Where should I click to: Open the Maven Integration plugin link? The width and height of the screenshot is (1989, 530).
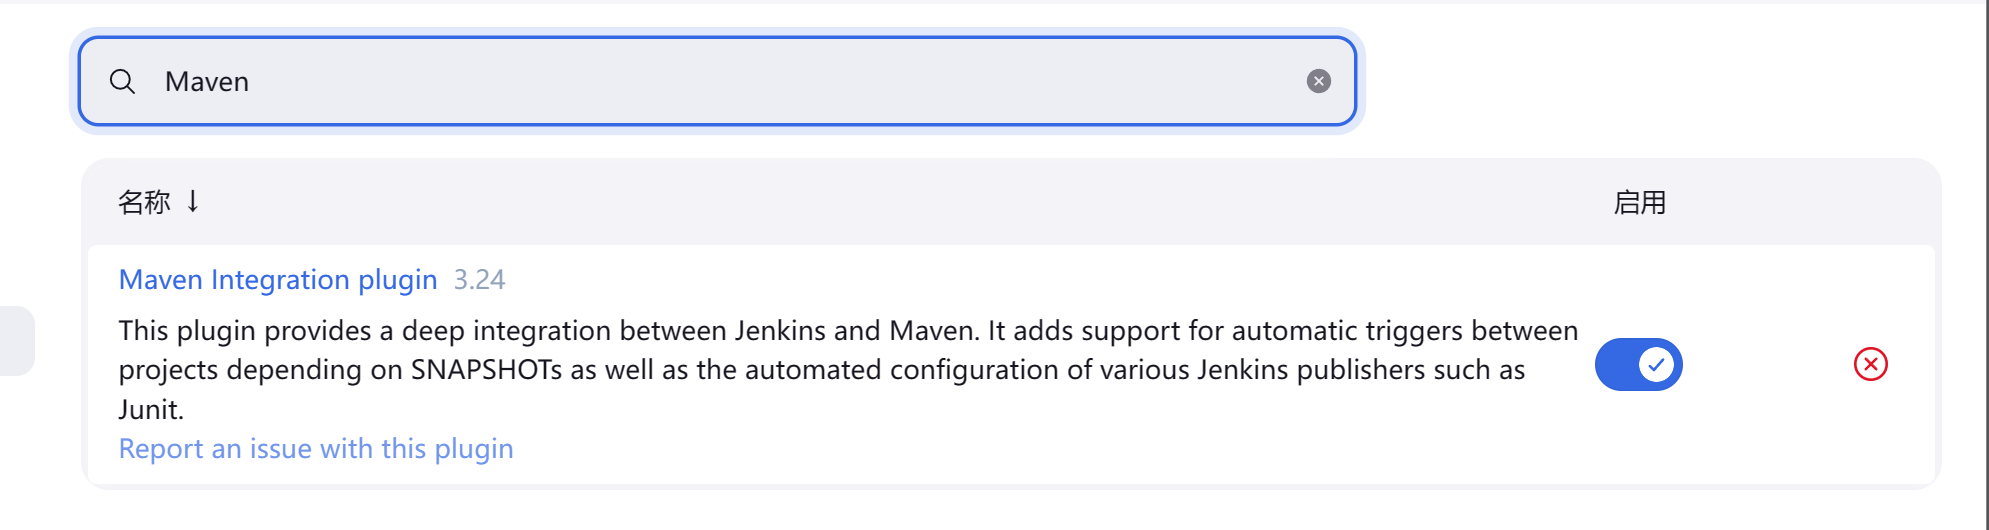click(278, 280)
